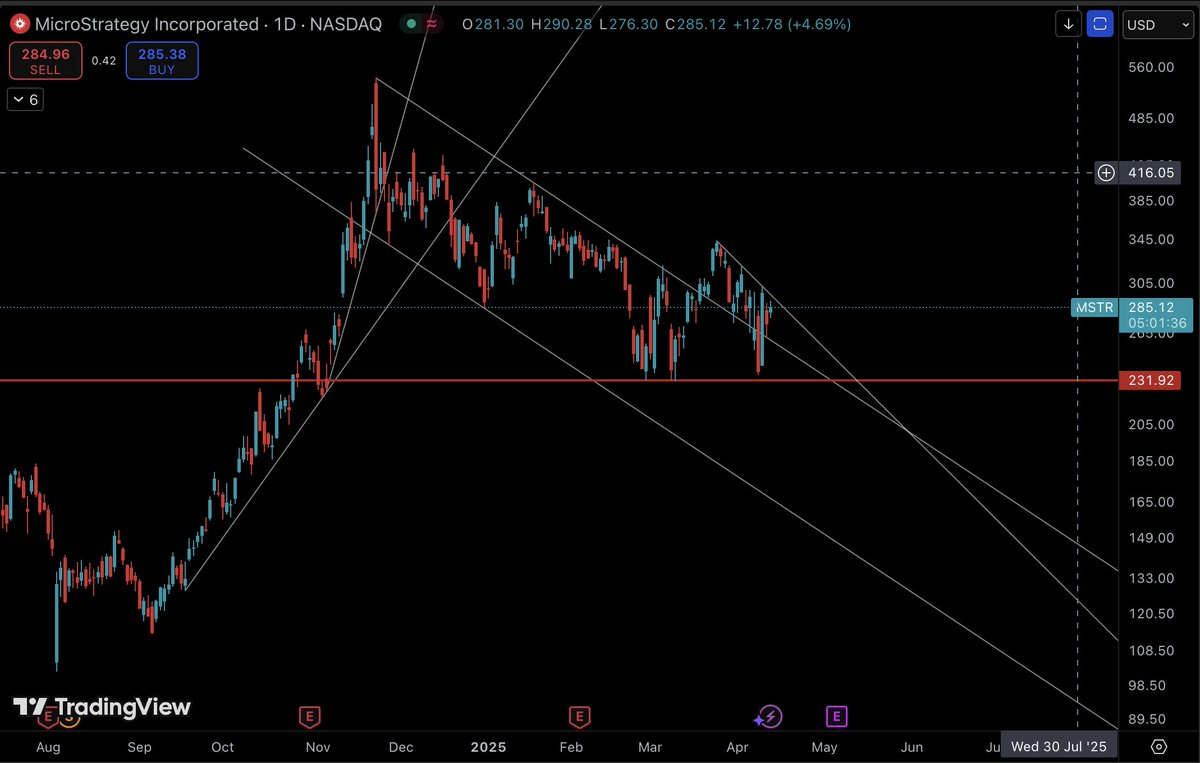
Task: Click the Apr label on time axis
Action: (737, 747)
